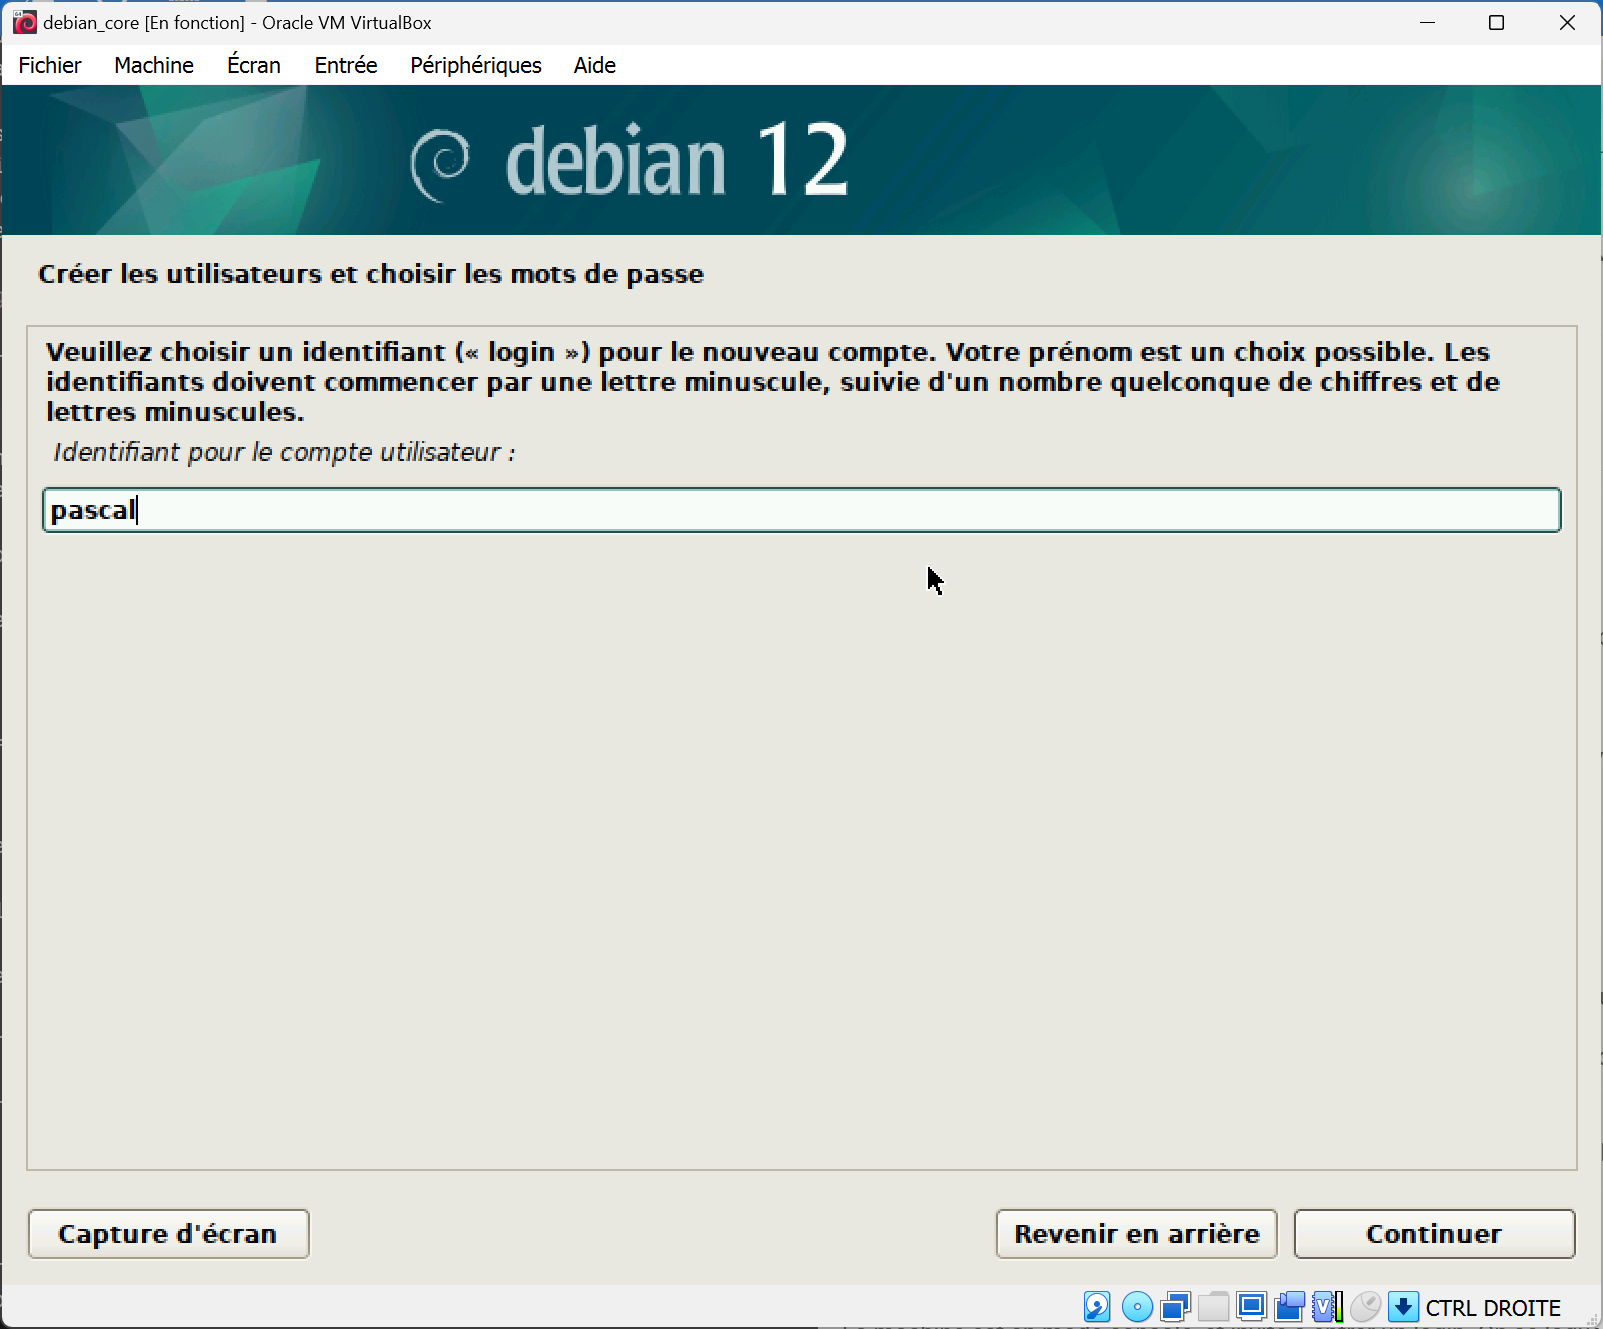Open the Fichier menu
The width and height of the screenshot is (1603, 1329).
[x=50, y=65]
